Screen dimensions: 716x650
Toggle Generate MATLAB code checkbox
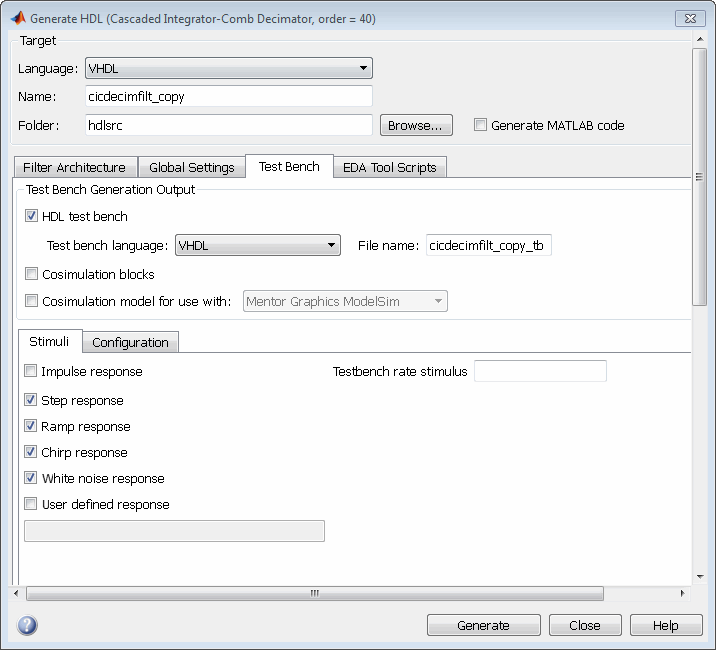pyautogui.click(x=480, y=125)
